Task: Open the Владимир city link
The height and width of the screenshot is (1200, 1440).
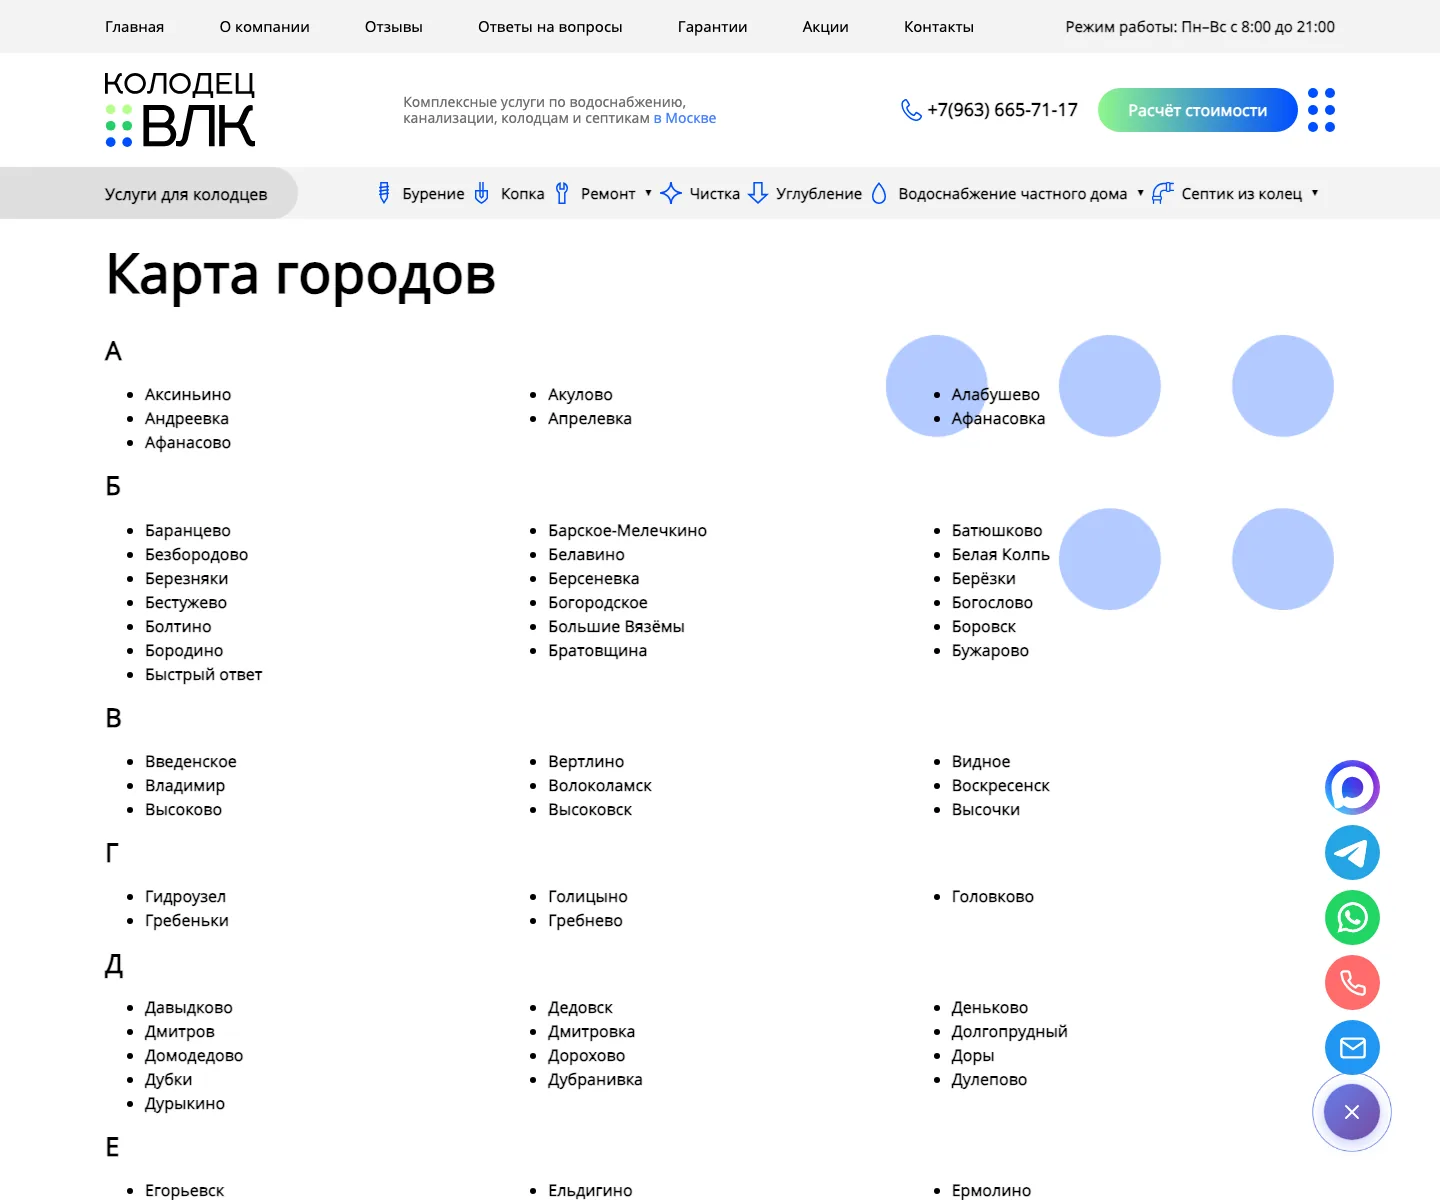Action: (x=185, y=786)
